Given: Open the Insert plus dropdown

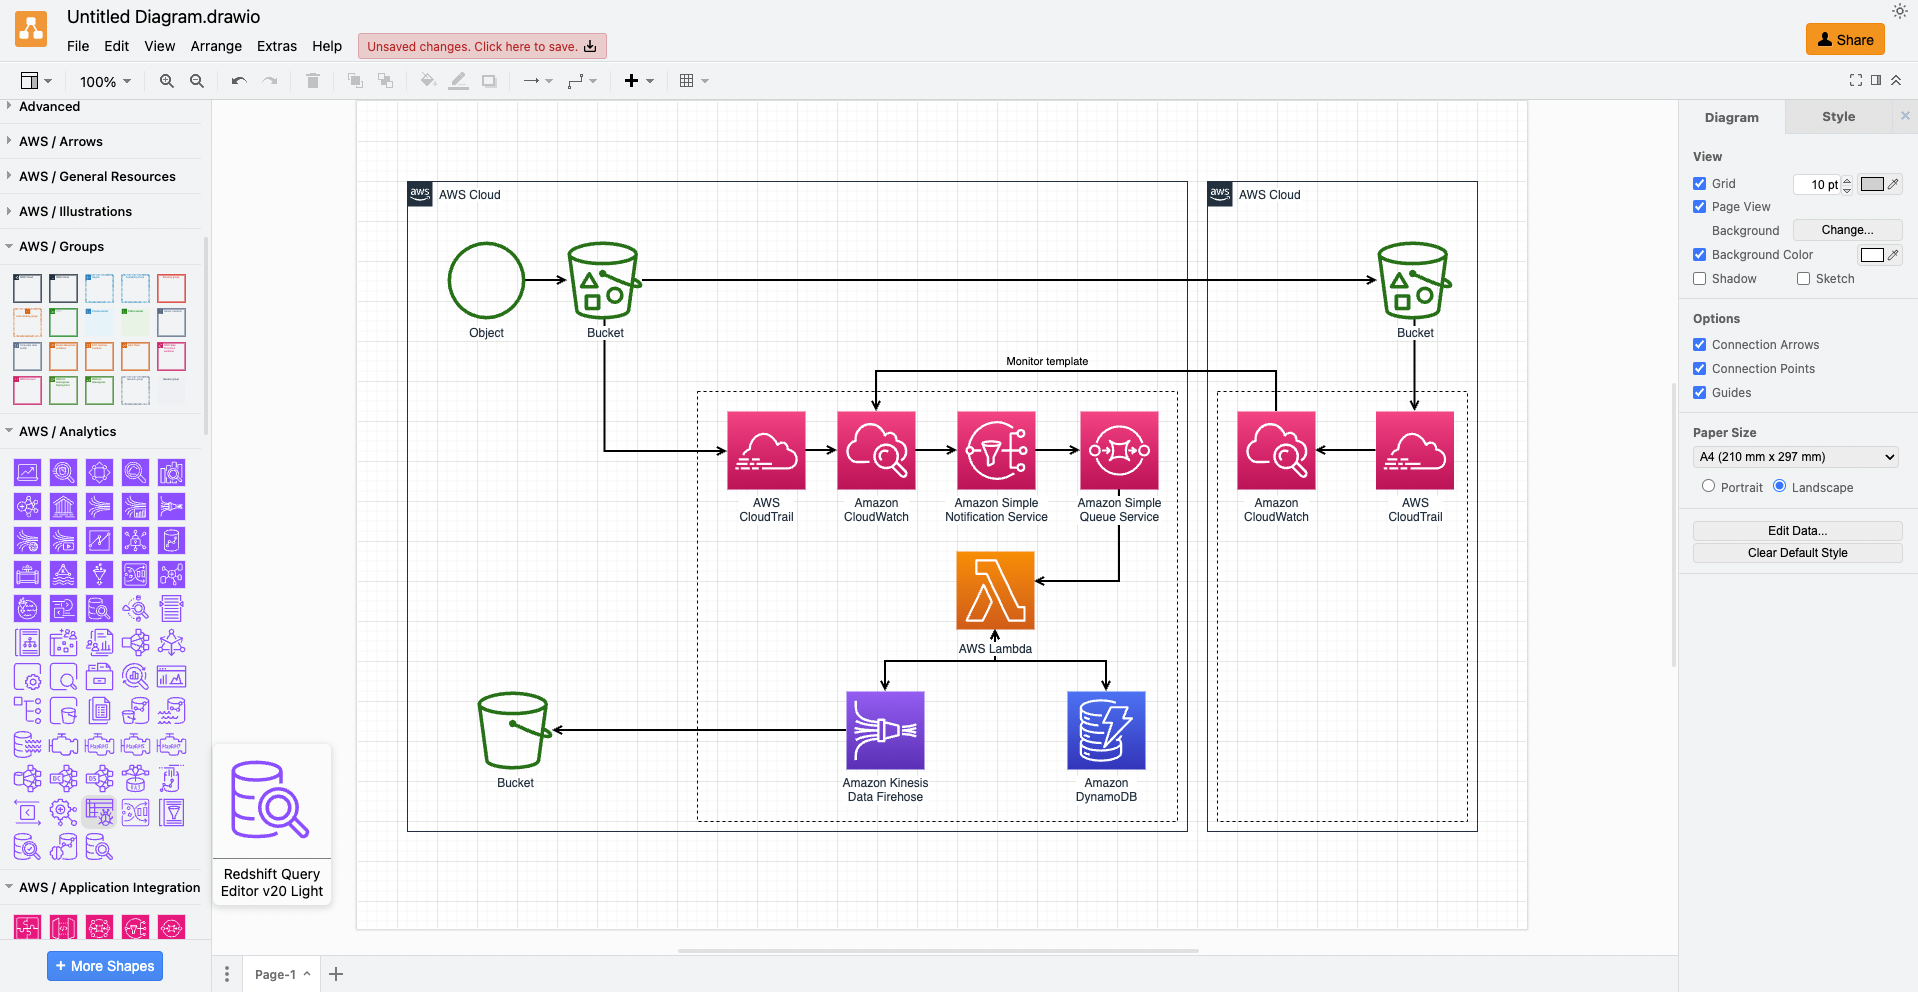Looking at the screenshot, I should pyautogui.click(x=639, y=81).
